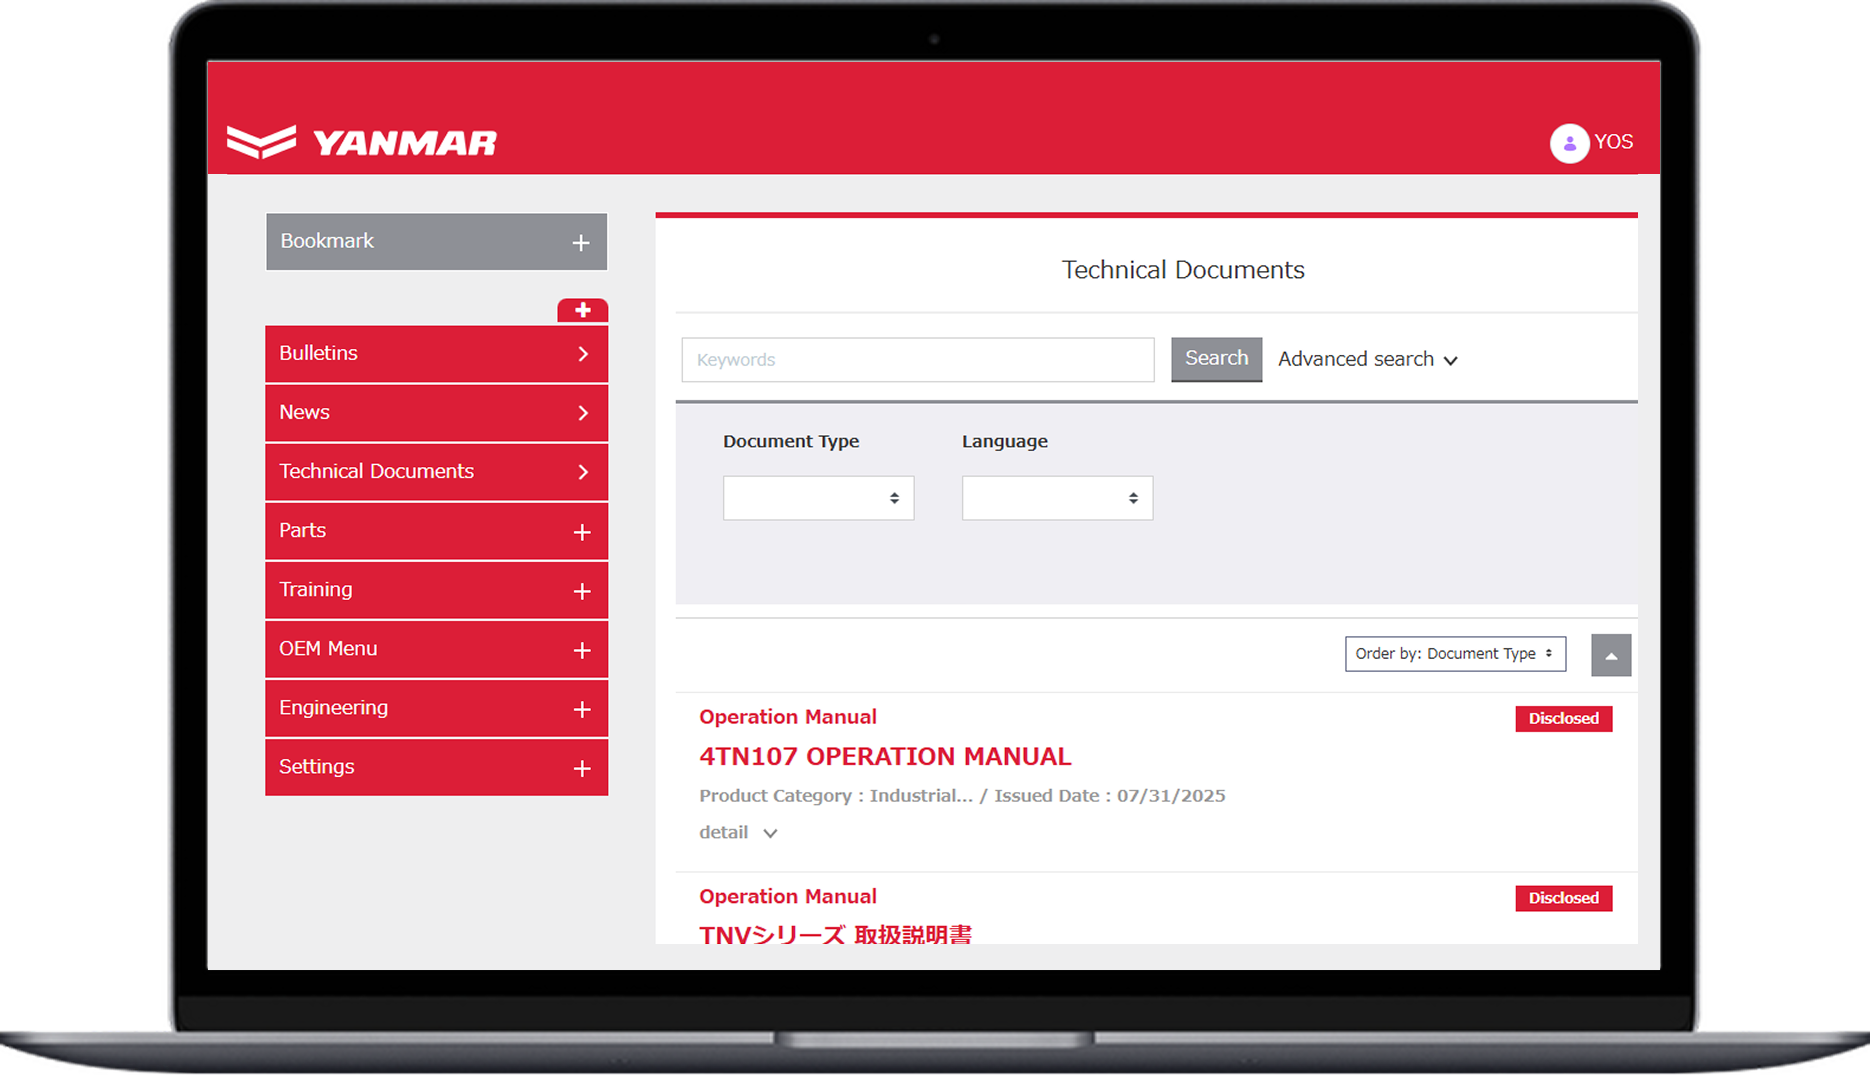1870x1075 pixels.
Task: Expand the Advanced search options
Action: pos(1367,359)
